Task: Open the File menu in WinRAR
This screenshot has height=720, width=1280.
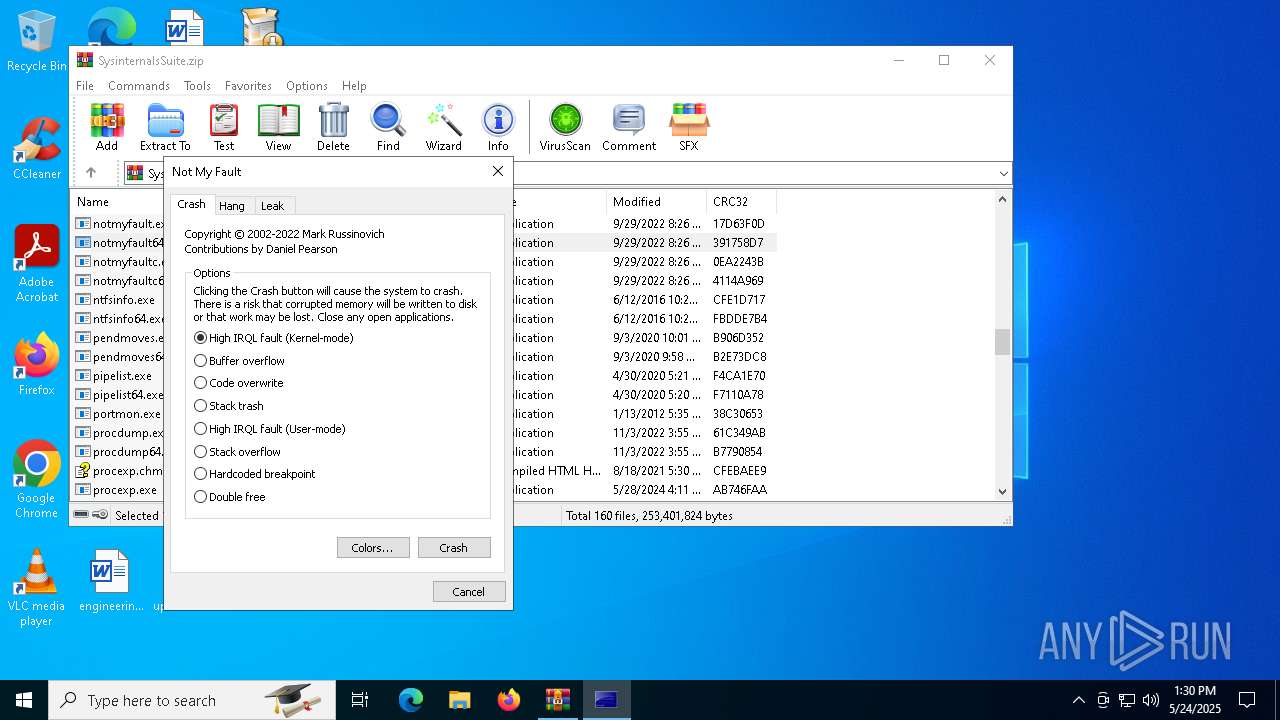Action: [85, 86]
